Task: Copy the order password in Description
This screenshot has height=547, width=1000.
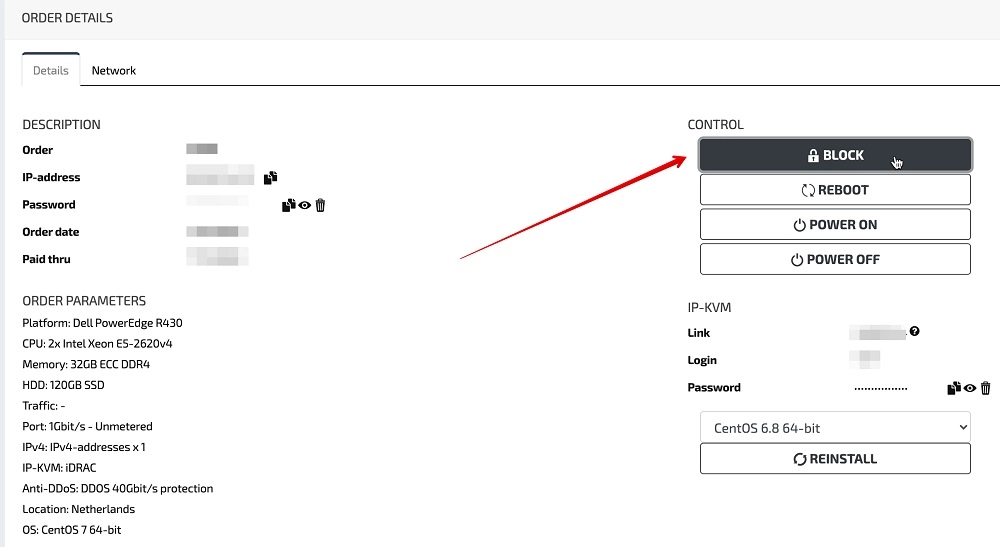Action: (288, 205)
